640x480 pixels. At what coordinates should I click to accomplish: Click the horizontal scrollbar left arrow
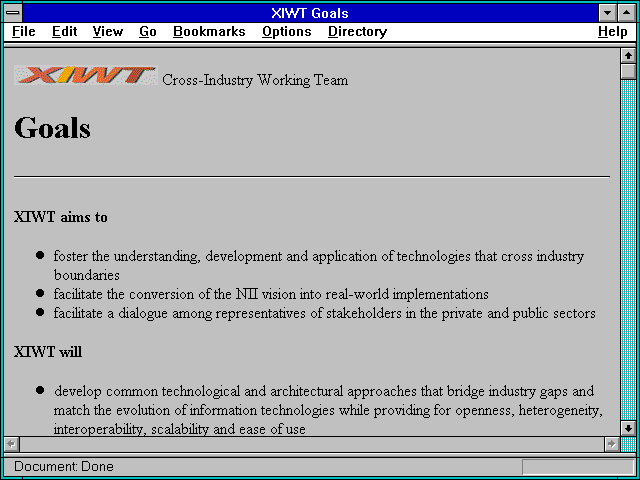tap(11, 444)
